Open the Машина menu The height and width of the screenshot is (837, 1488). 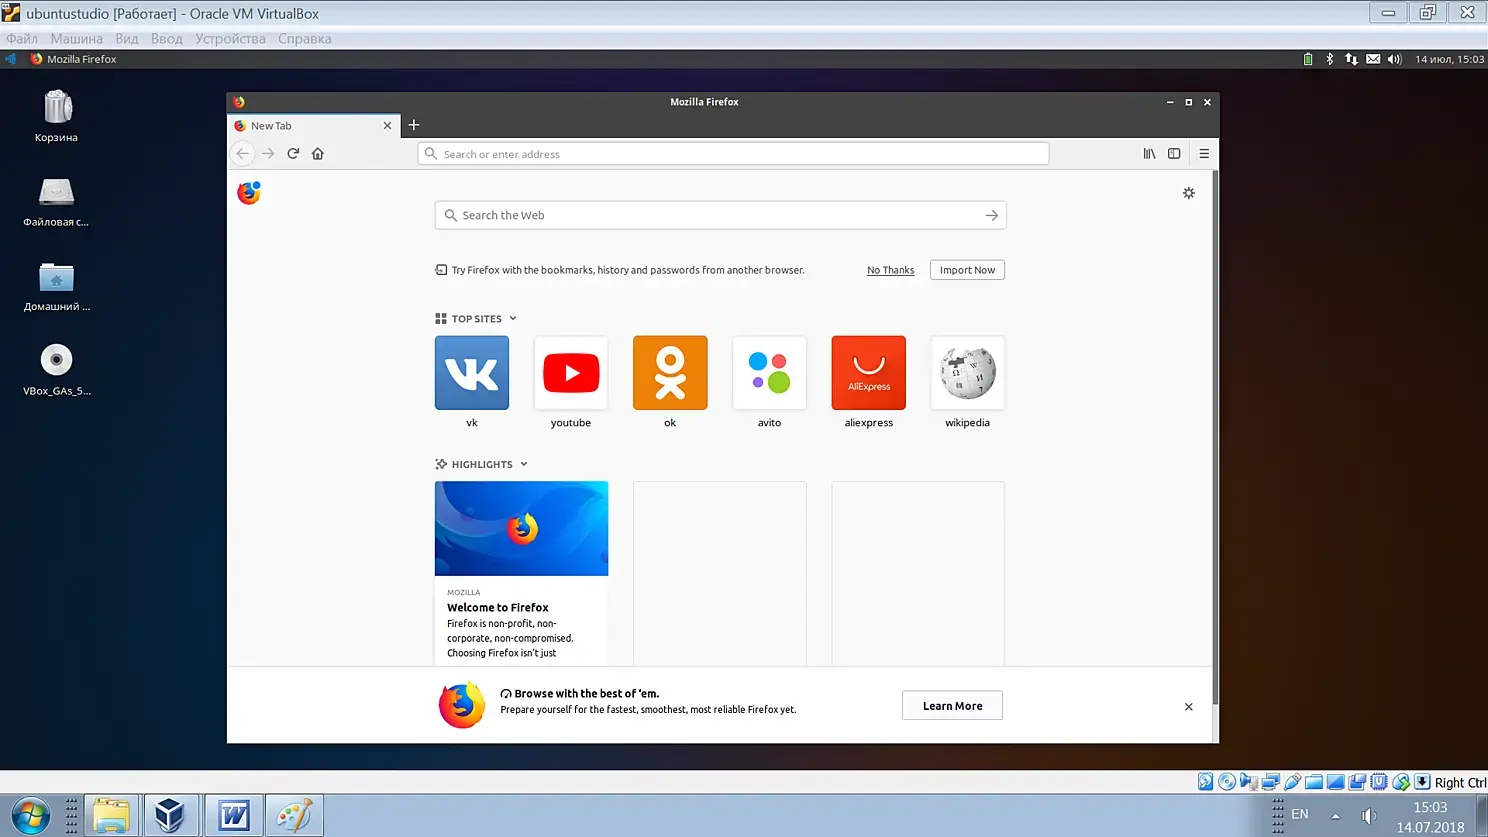[x=77, y=39]
